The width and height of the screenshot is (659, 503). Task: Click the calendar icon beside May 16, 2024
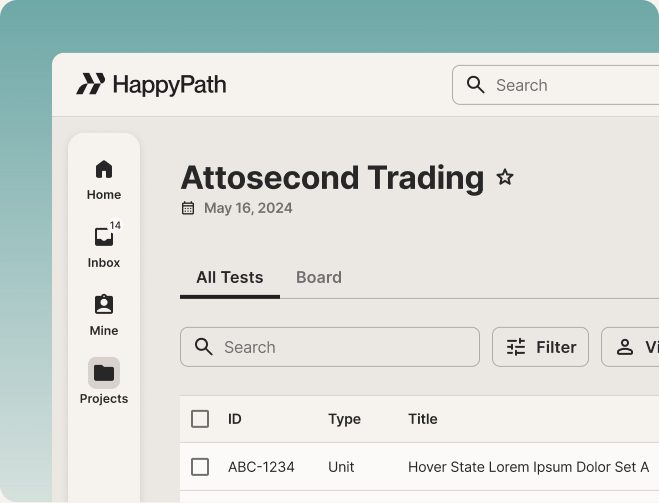click(188, 208)
